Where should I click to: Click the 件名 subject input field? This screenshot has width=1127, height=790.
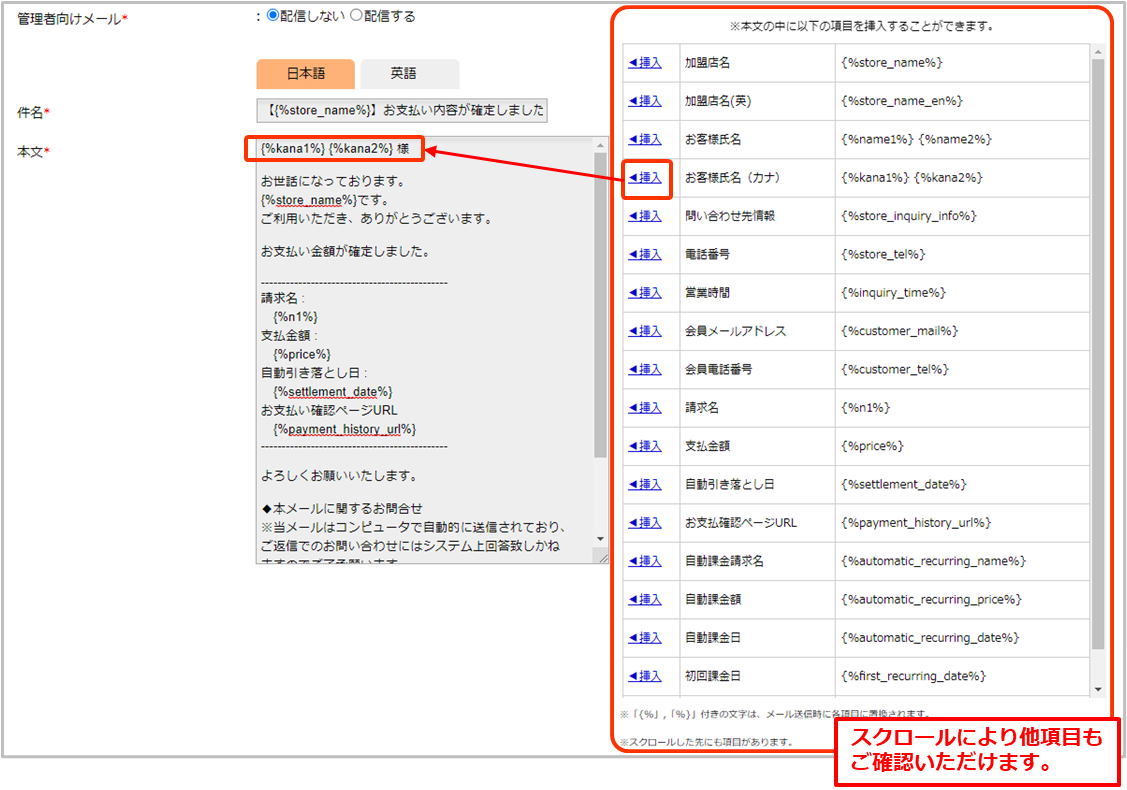[401, 110]
